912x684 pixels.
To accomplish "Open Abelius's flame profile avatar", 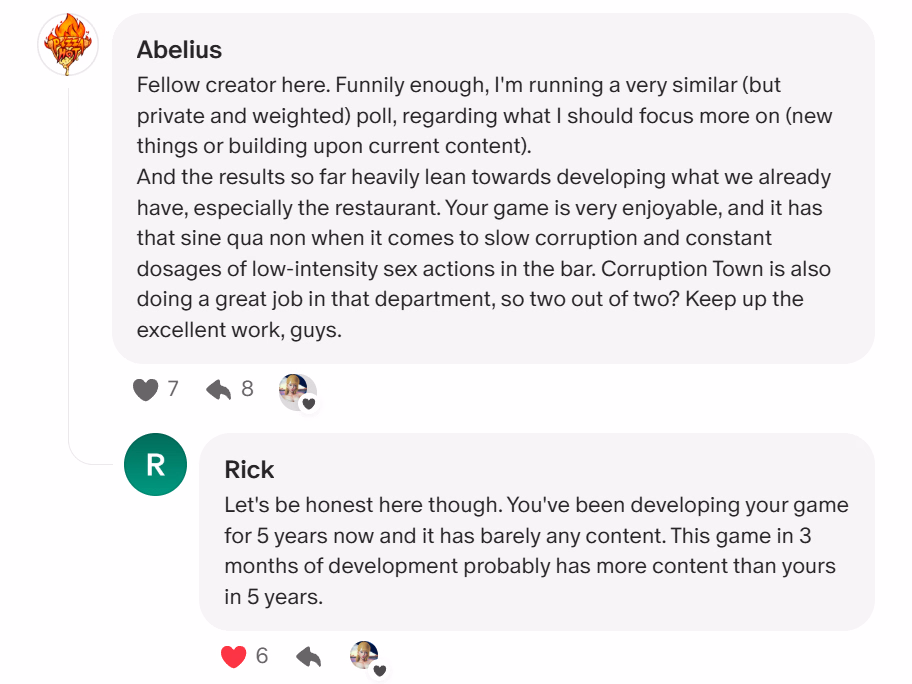I will click(68, 46).
